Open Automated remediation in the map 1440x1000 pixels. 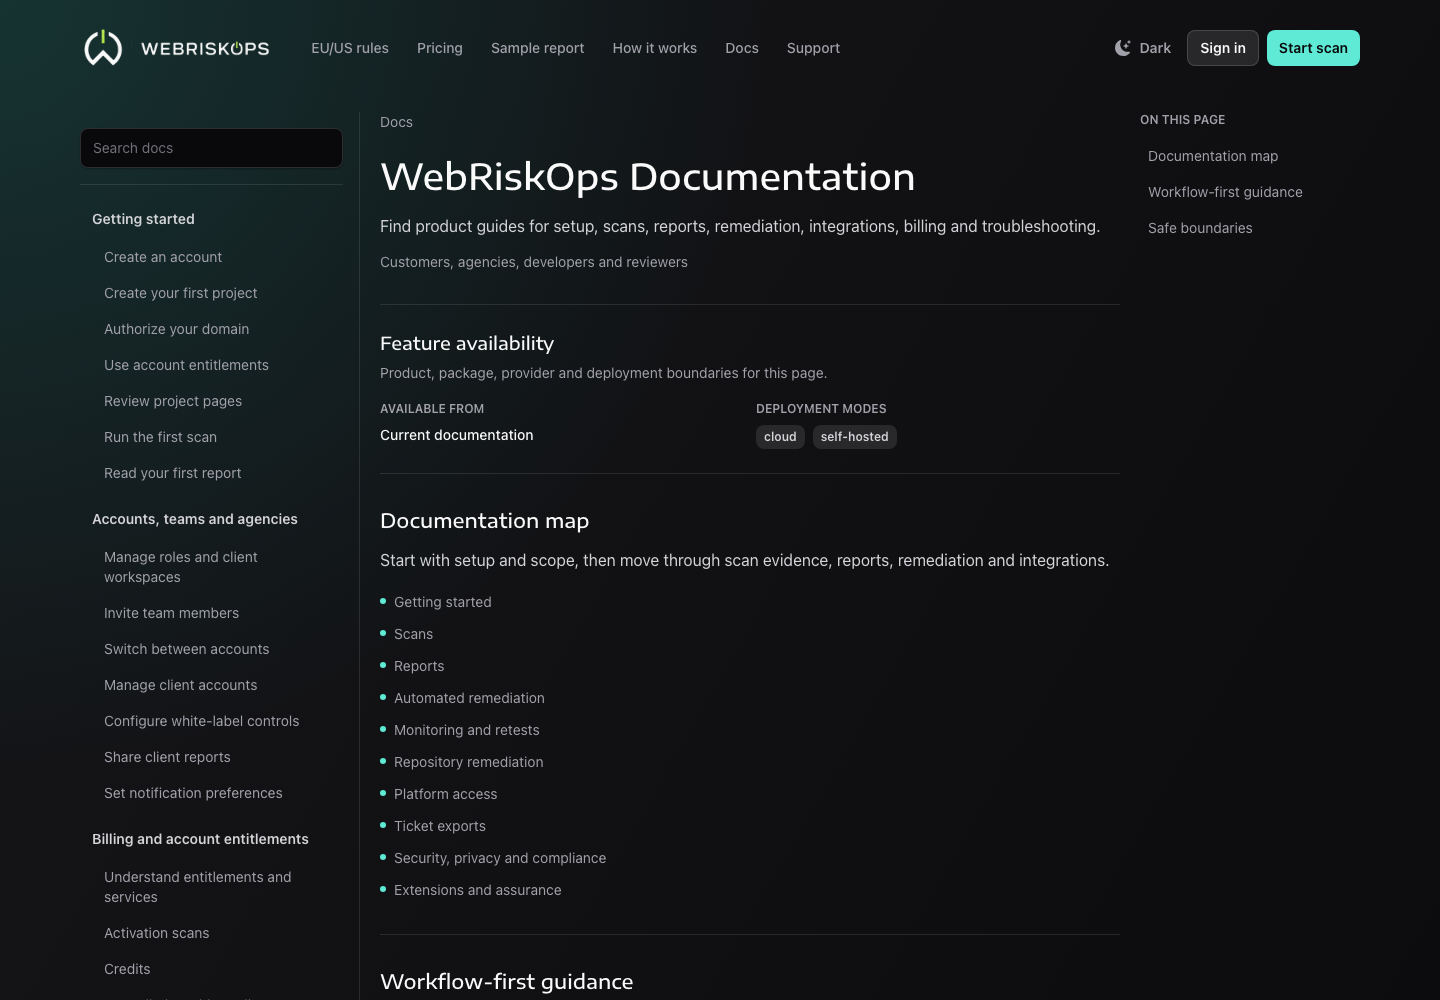469,698
